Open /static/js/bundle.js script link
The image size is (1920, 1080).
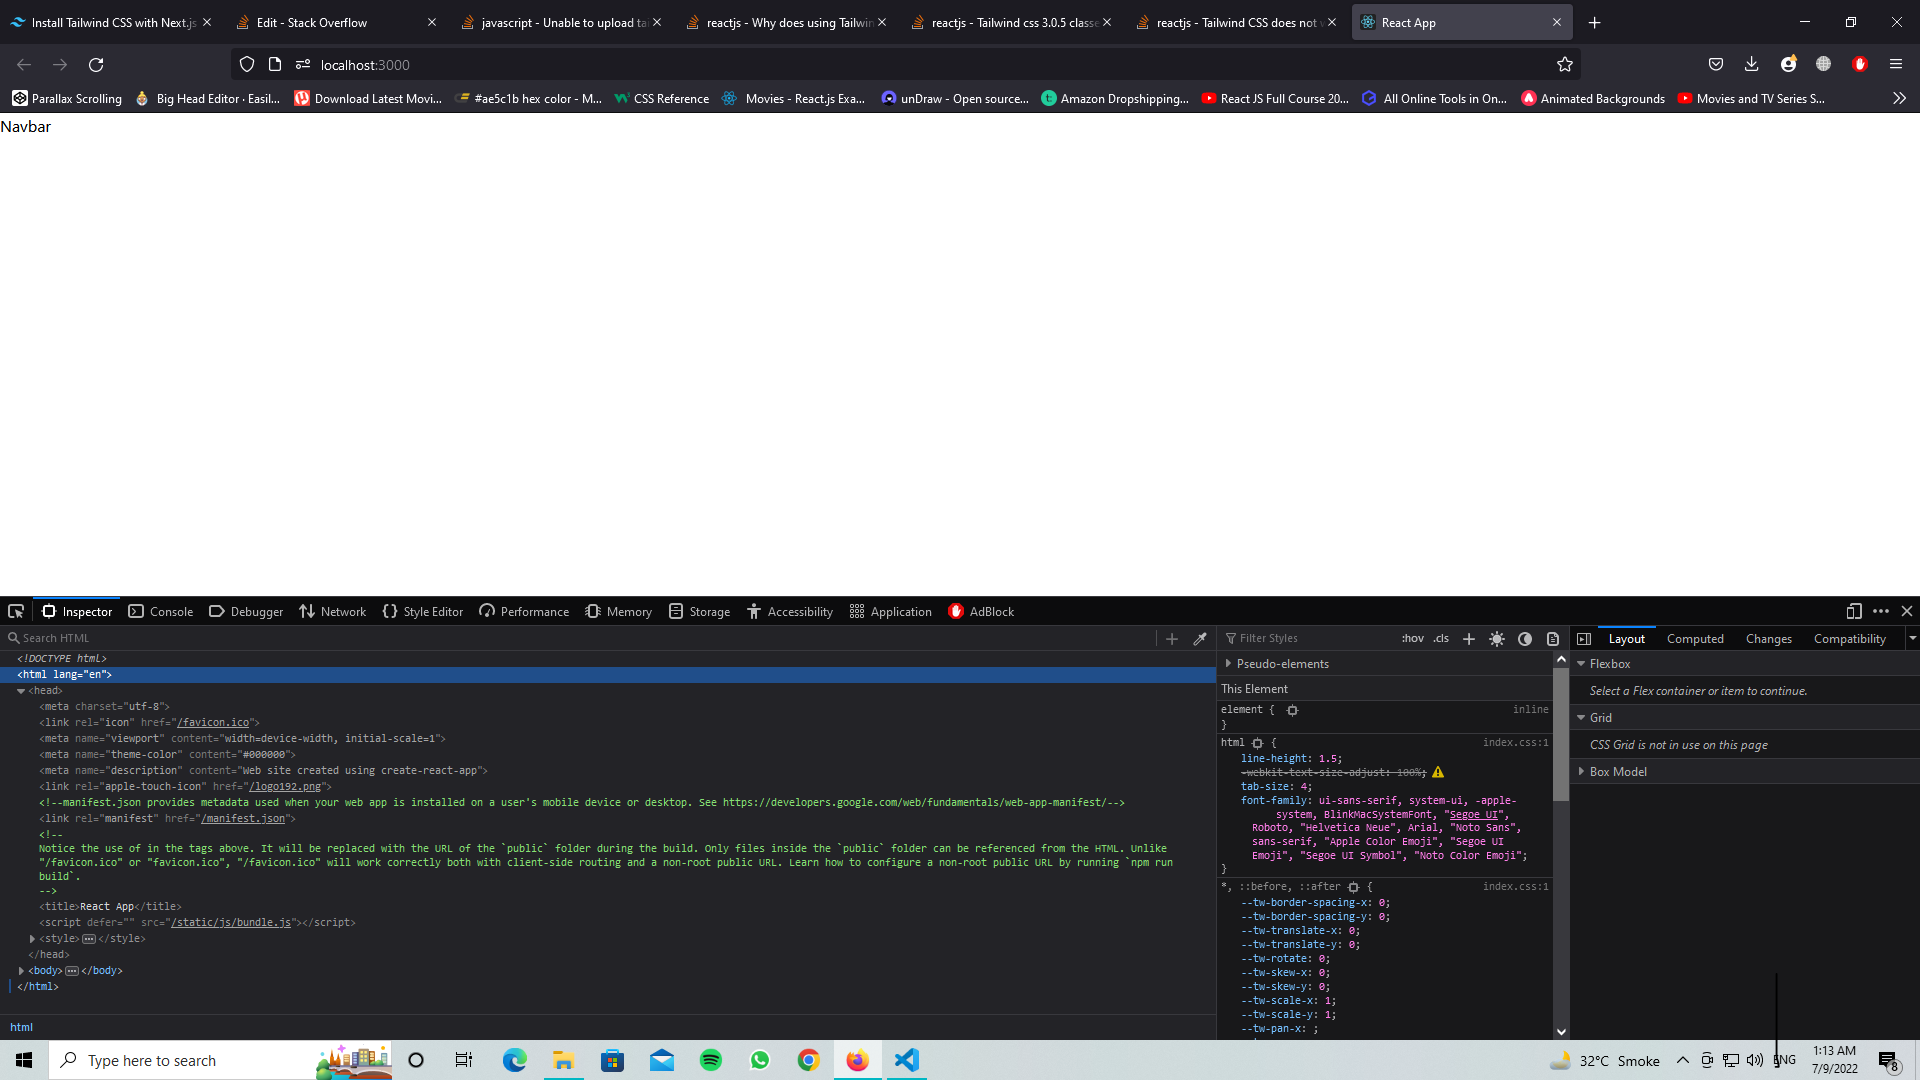coord(231,922)
